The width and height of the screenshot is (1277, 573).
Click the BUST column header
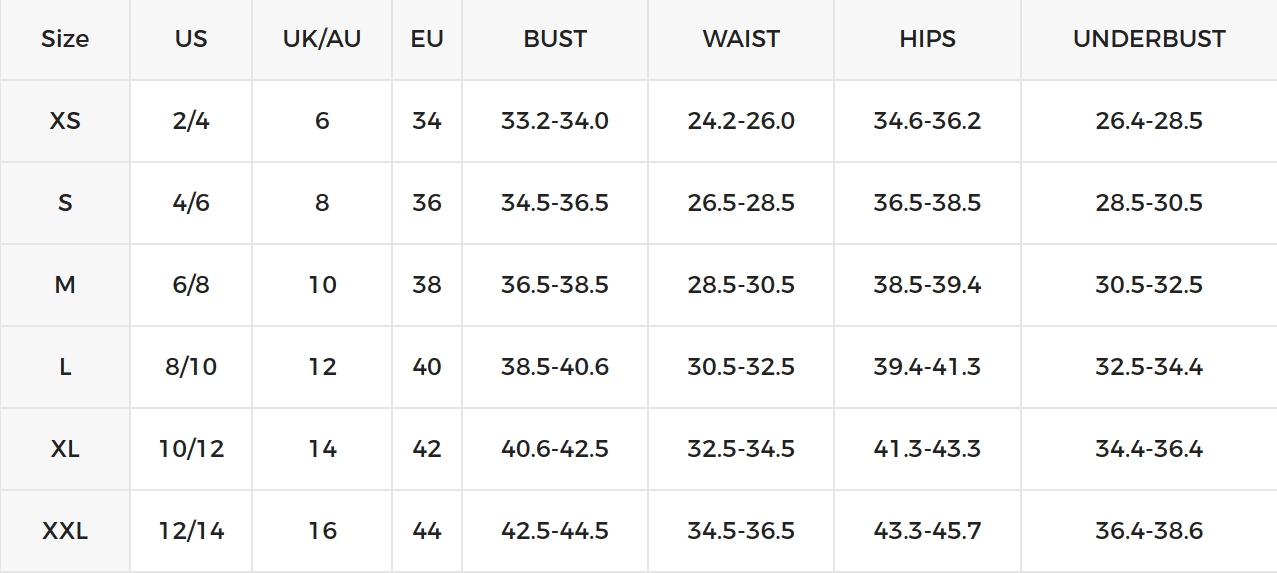[555, 39]
